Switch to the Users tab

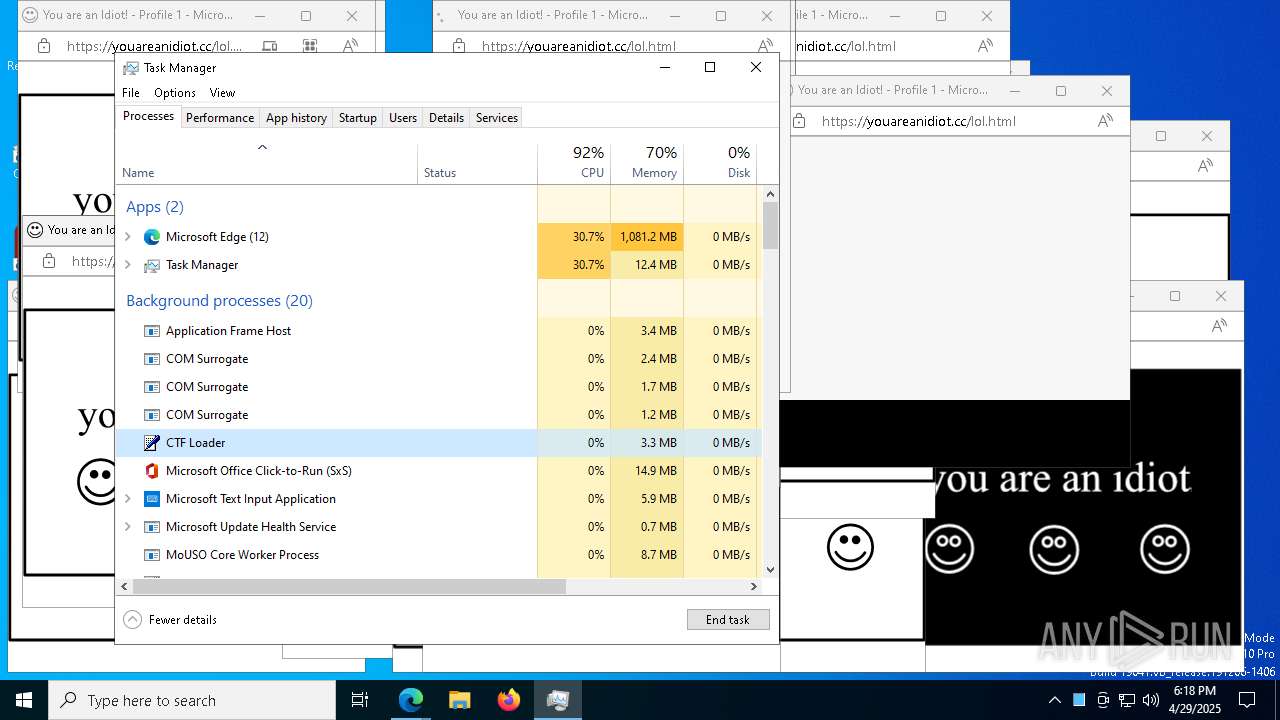(403, 118)
